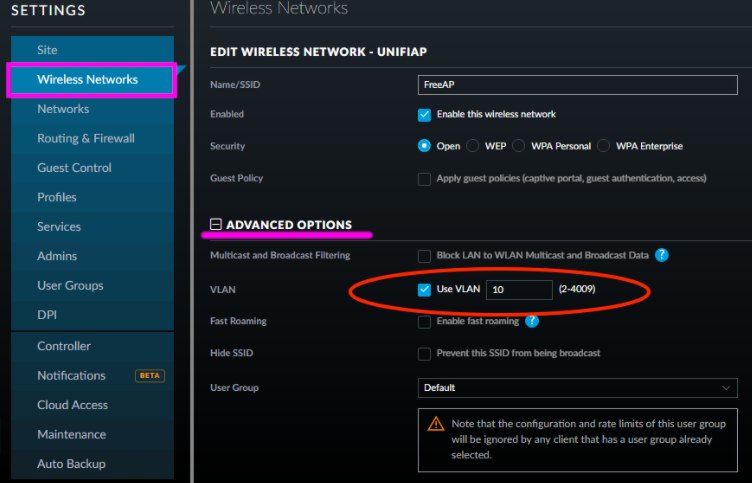Select WPA Personal security option
Image resolution: width=752 pixels, height=483 pixels.
click(518, 146)
